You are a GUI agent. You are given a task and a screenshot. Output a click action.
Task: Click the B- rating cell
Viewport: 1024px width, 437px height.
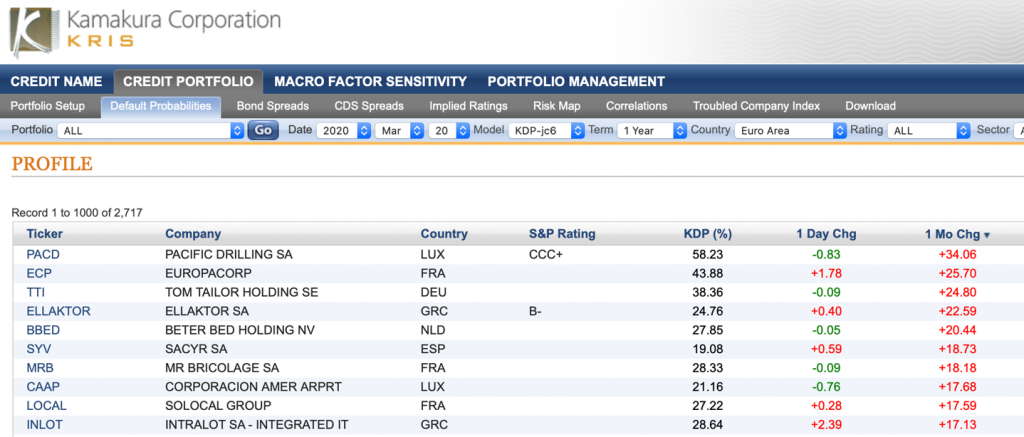coord(536,312)
